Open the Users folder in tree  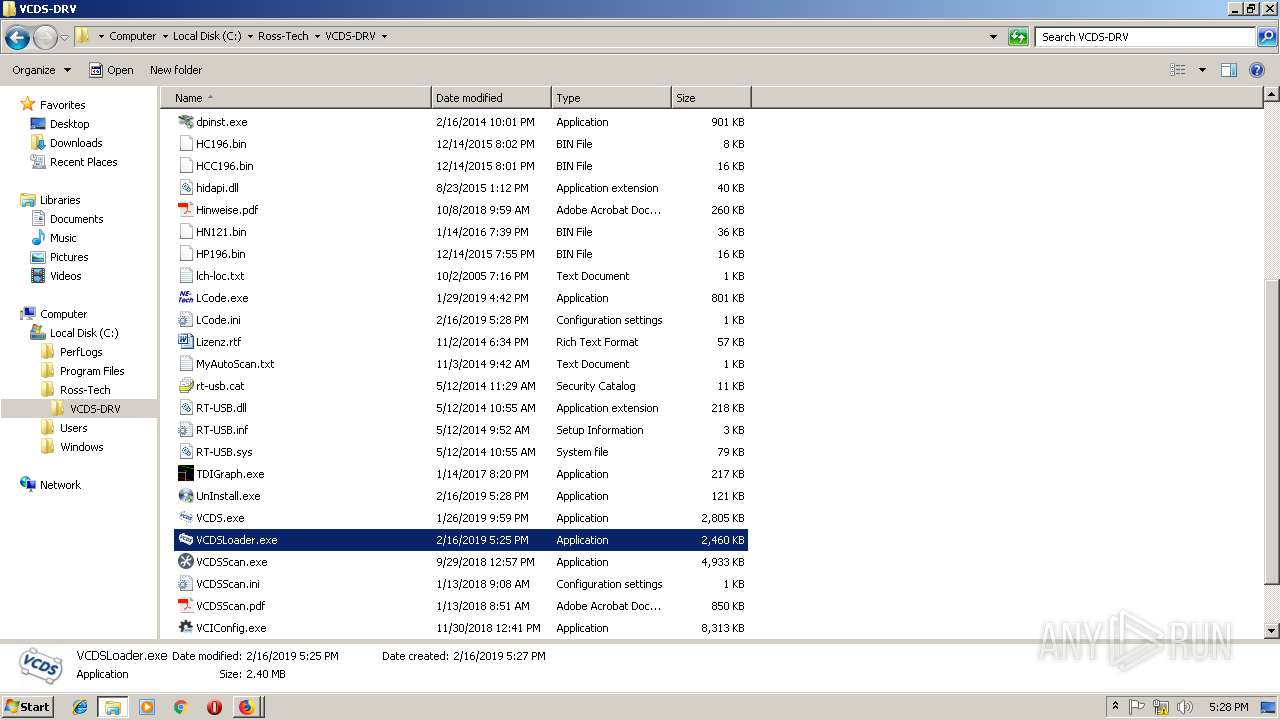[x=73, y=428]
